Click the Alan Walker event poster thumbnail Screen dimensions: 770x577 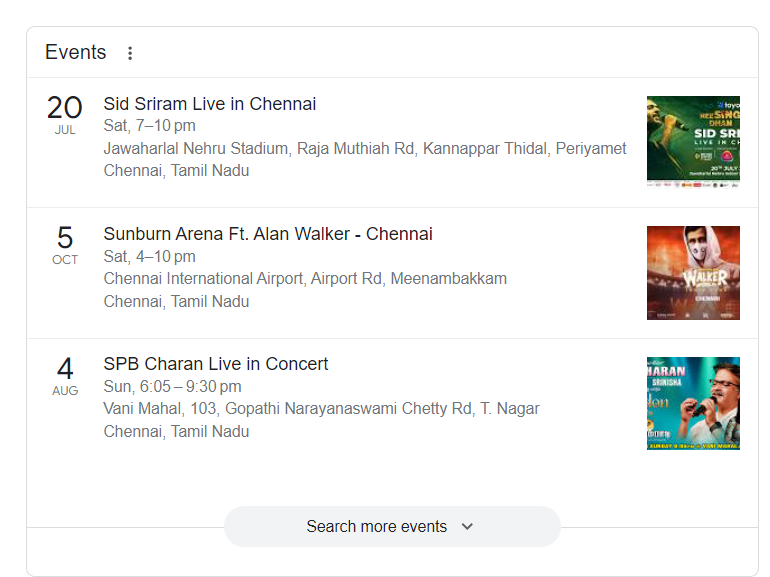(693, 272)
